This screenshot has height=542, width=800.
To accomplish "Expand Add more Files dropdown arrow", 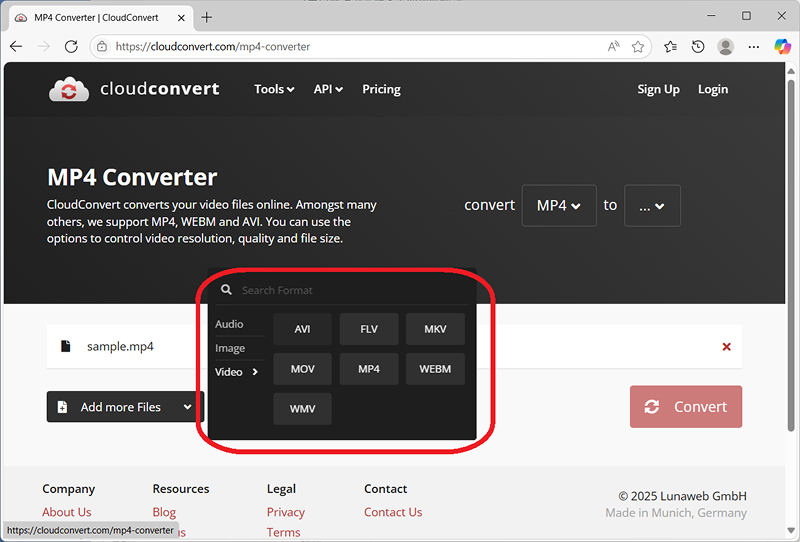I will coord(187,407).
